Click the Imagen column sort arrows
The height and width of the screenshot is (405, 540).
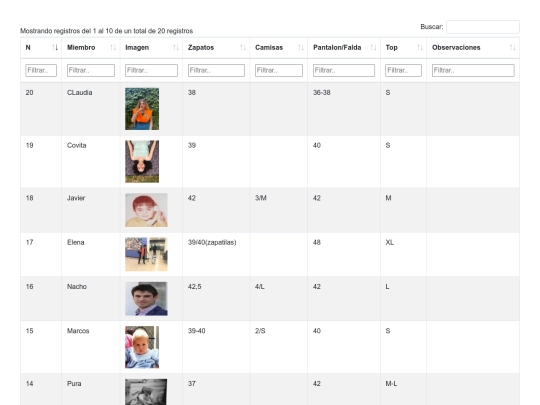click(176, 48)
